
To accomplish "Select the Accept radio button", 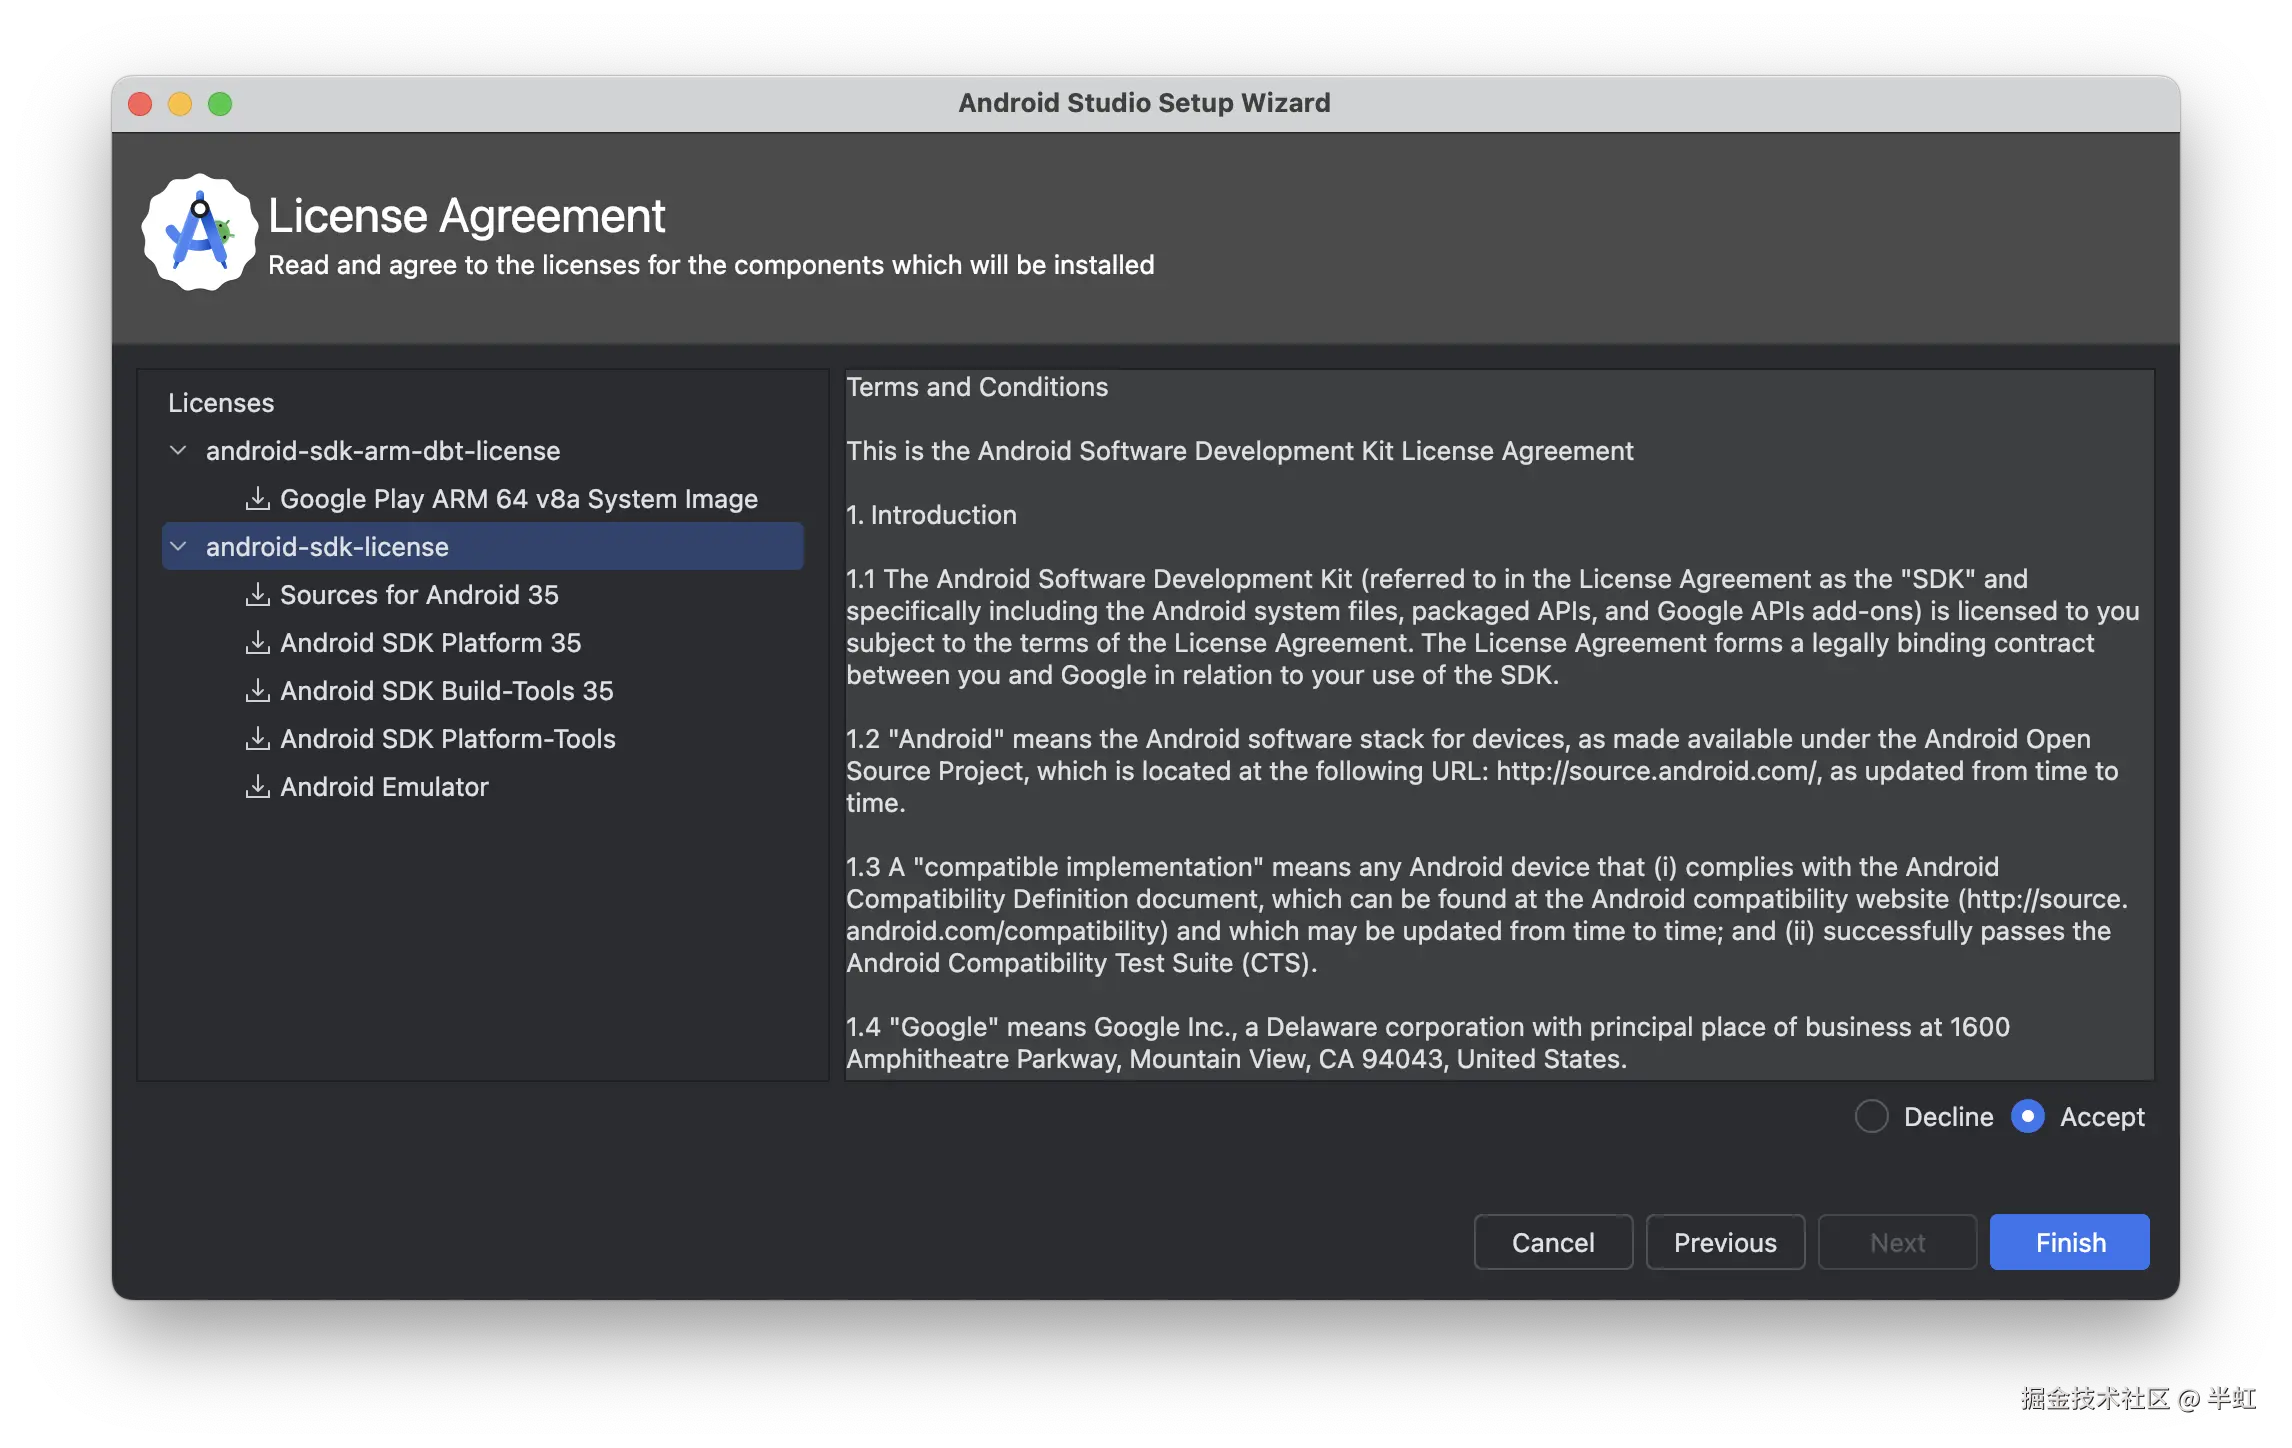I will coord(2027,1116).
